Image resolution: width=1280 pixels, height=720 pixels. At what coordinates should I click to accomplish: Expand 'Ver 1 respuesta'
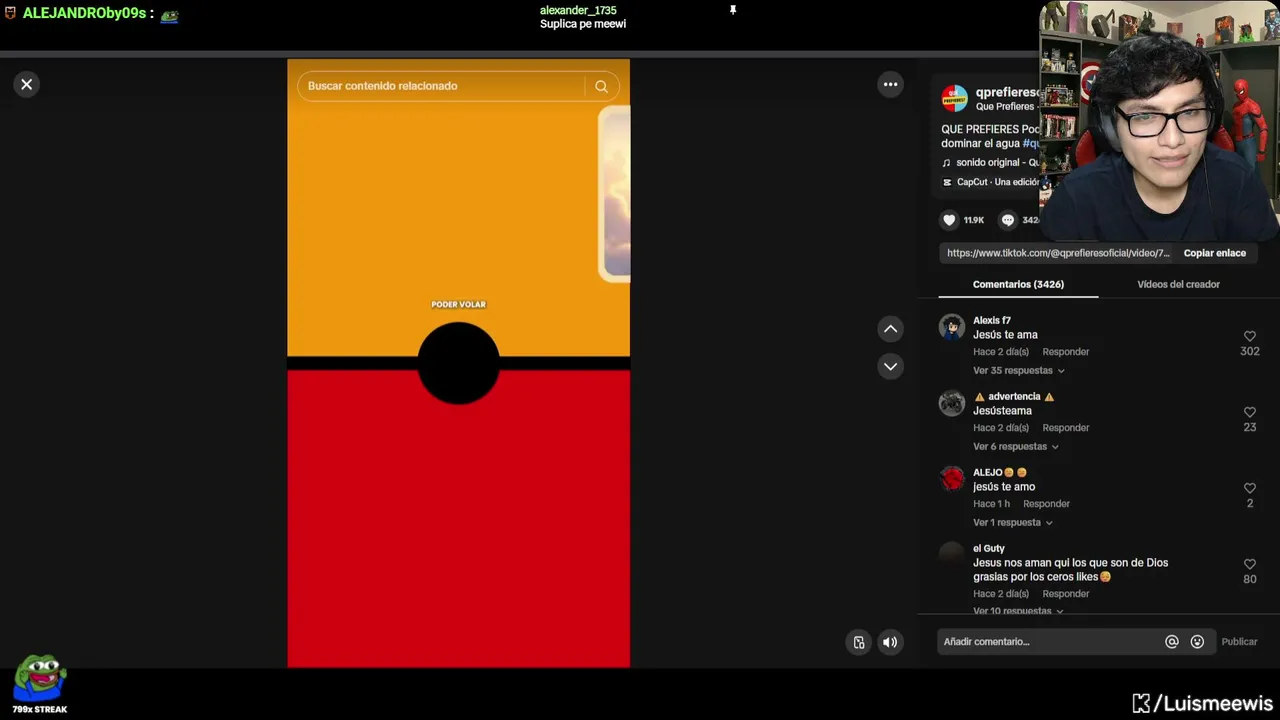(x=1012, y=523)
